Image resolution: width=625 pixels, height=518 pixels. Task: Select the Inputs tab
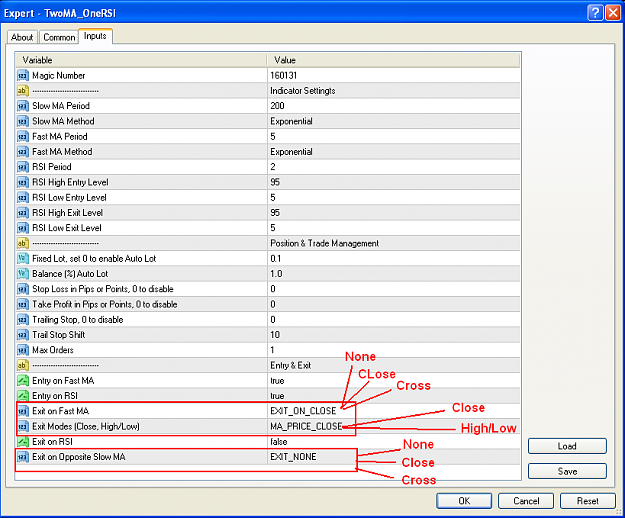[x=95, y=36]
